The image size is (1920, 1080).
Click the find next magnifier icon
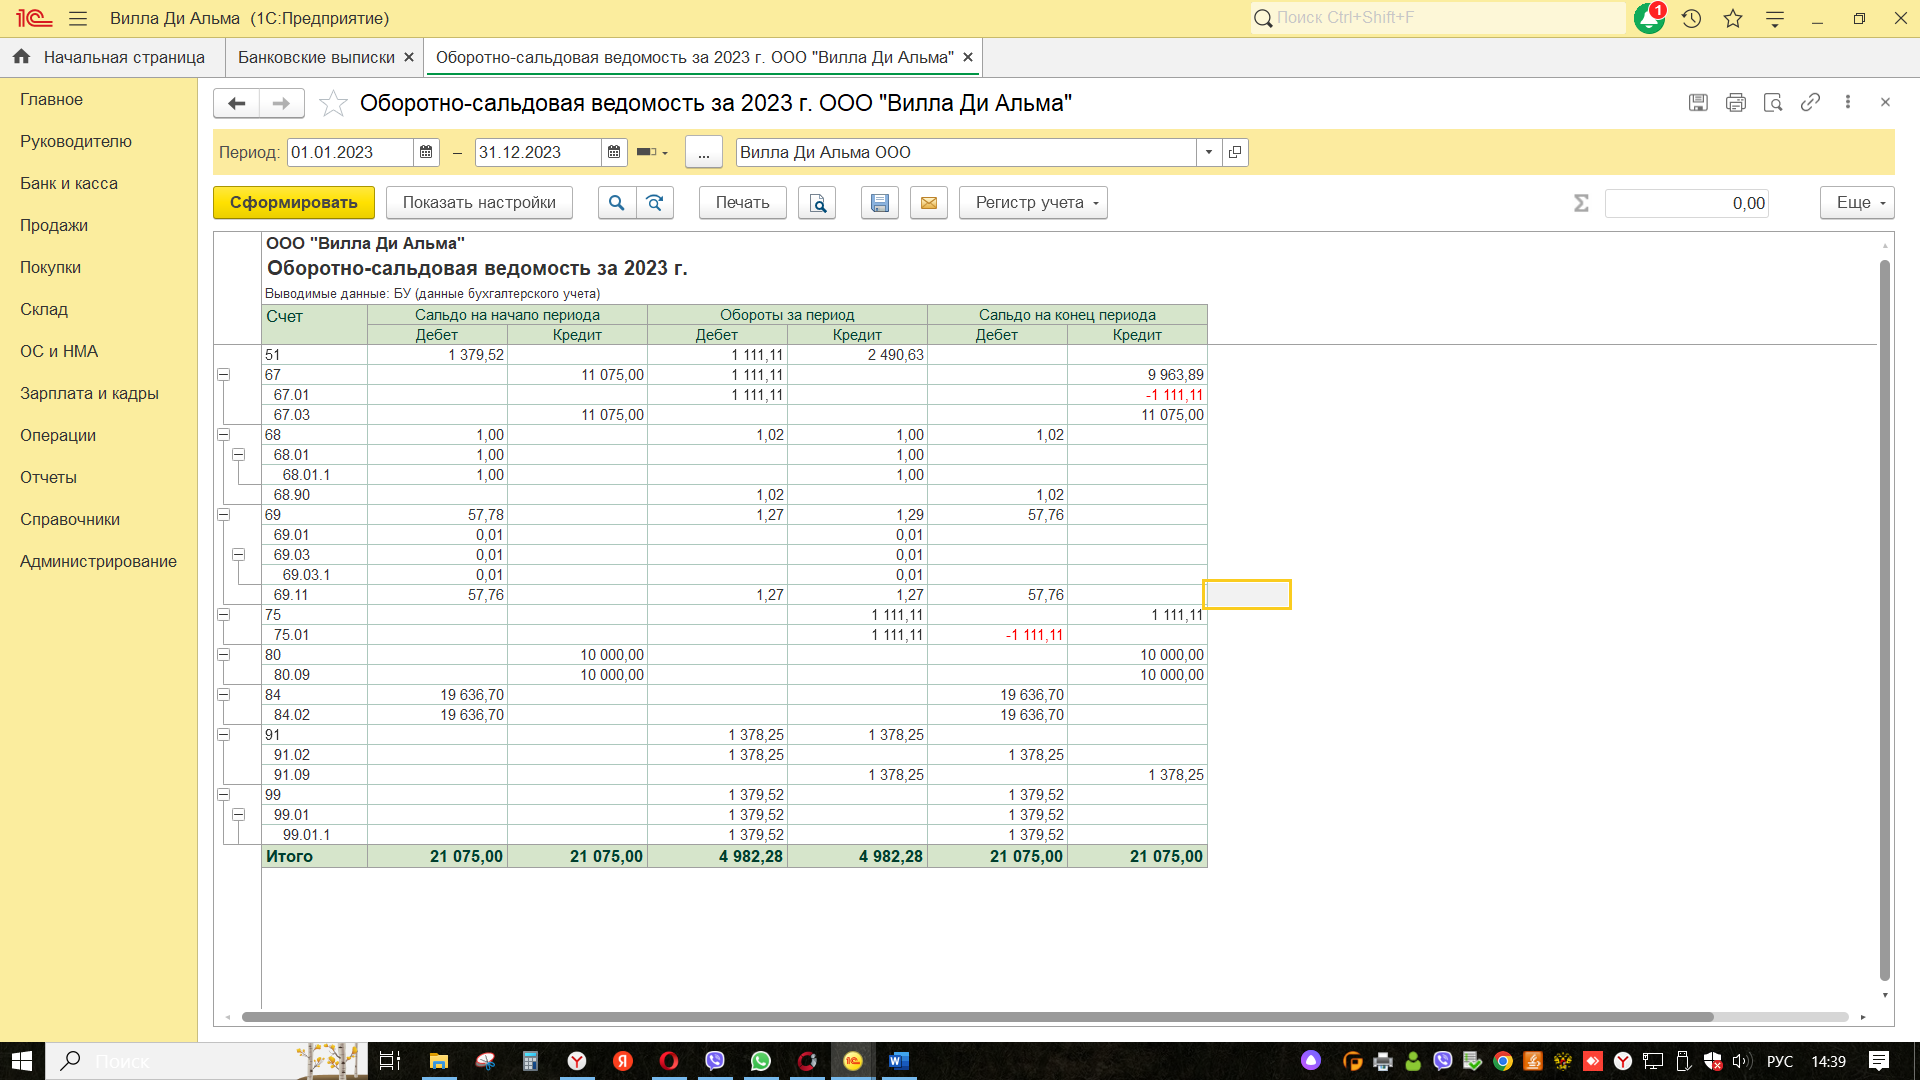pyautogui.click(x=655, y=203)
